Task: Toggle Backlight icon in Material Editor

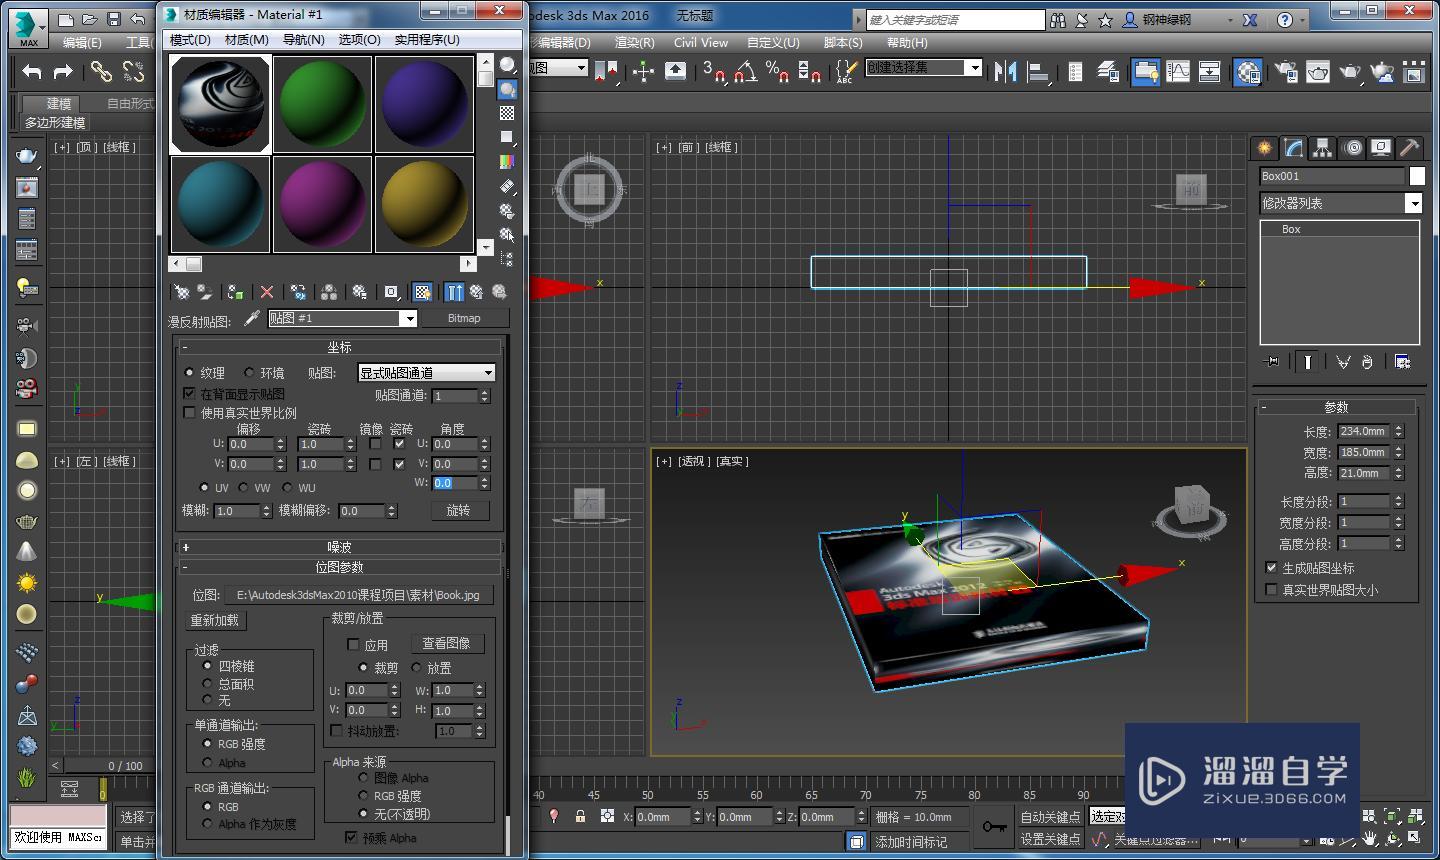Action: tap(507, 89)
